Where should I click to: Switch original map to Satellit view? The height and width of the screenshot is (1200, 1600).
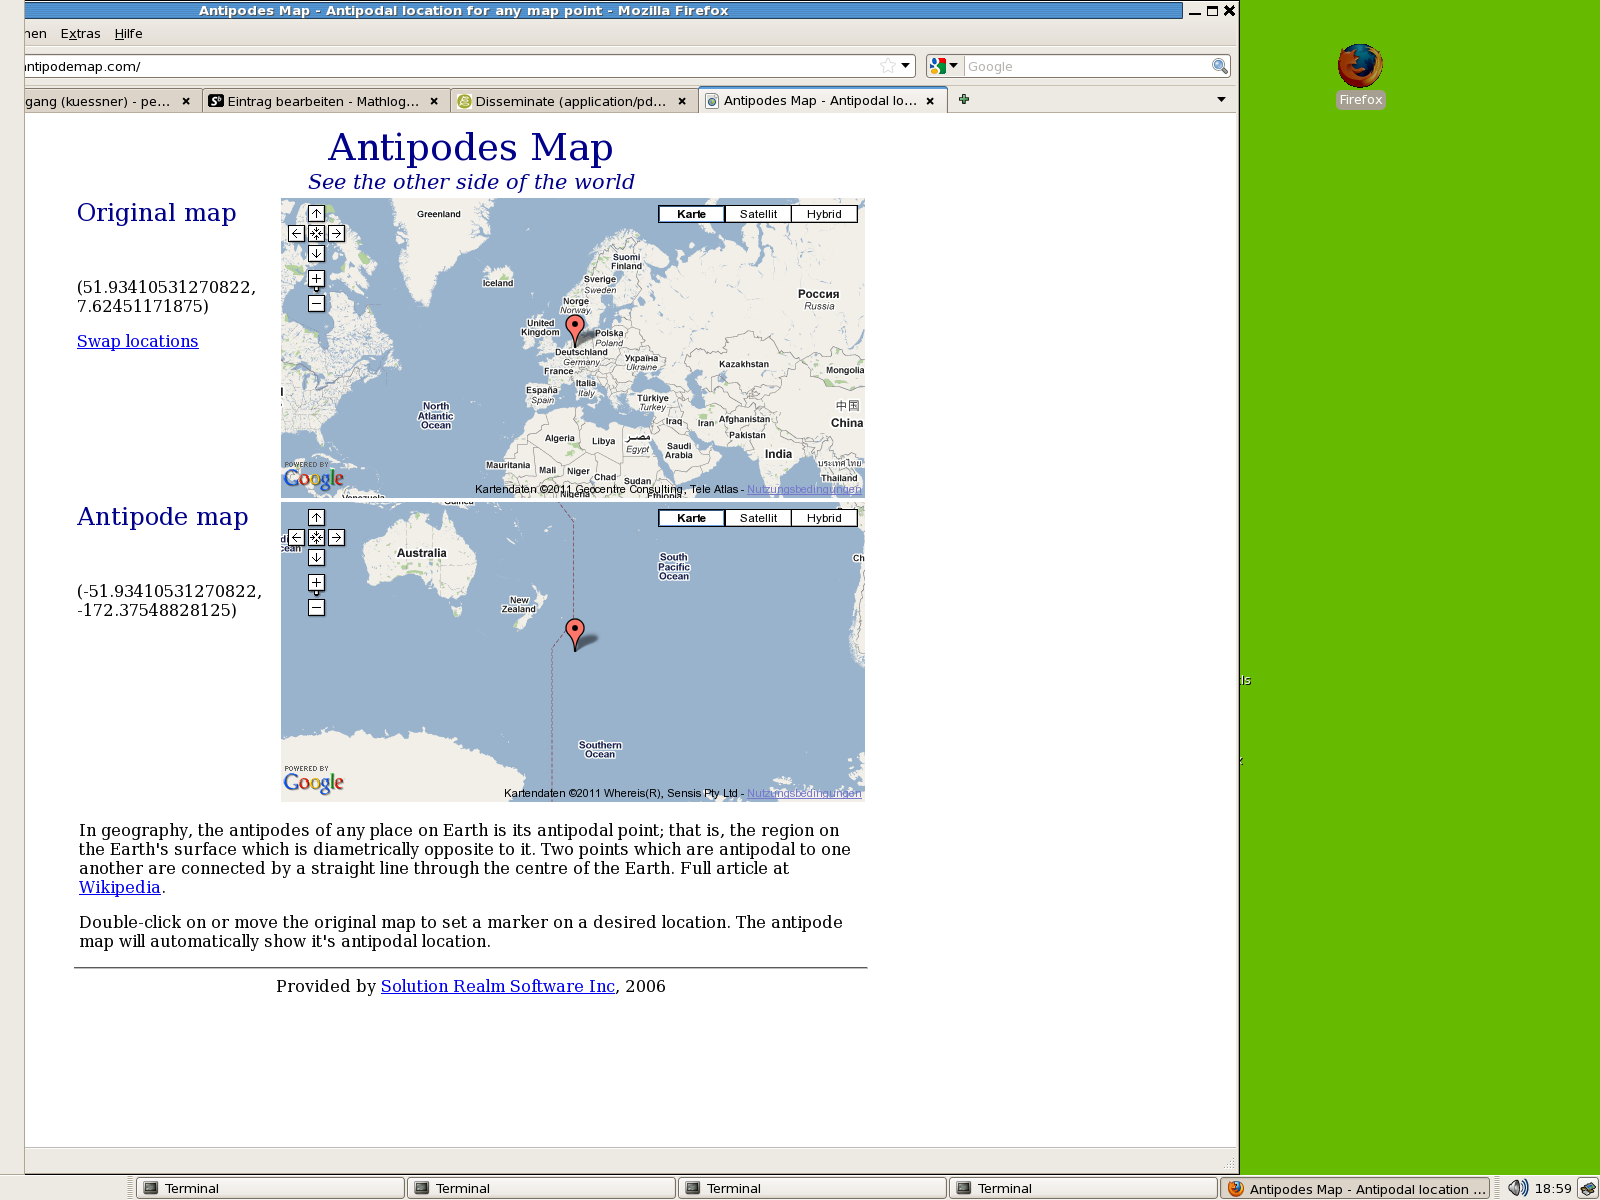(758, 214)
